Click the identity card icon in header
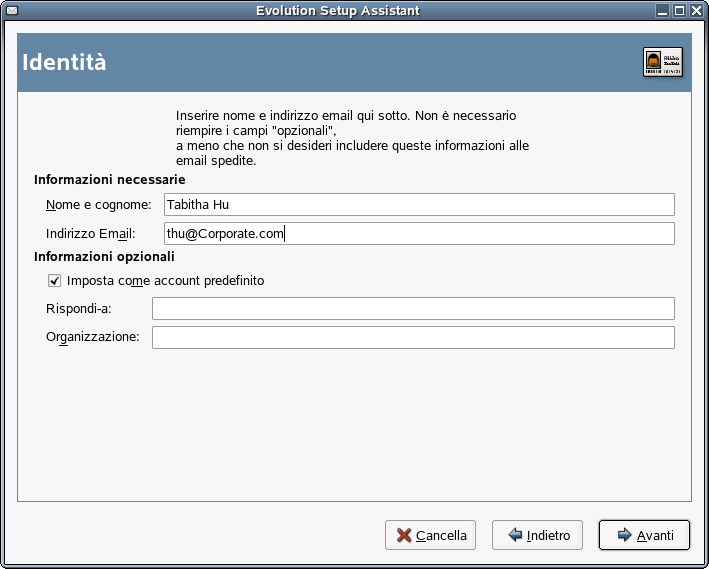Screen dimensions: 709x569 [663, 62]
